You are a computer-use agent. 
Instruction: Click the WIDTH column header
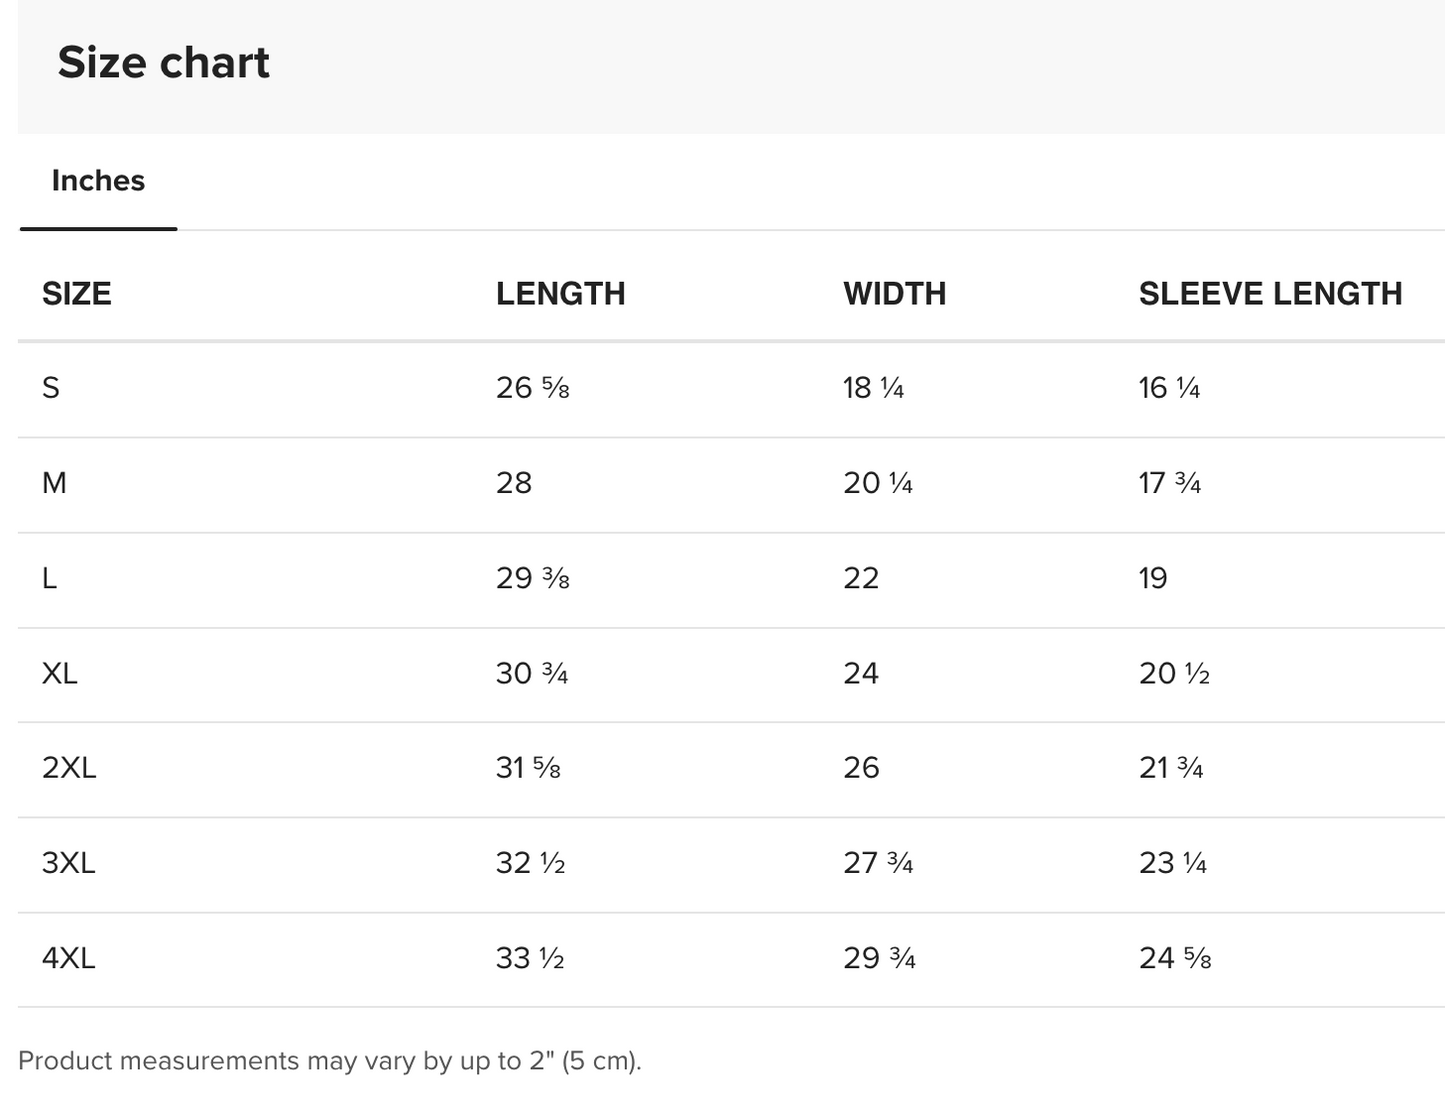coord(894,294)
